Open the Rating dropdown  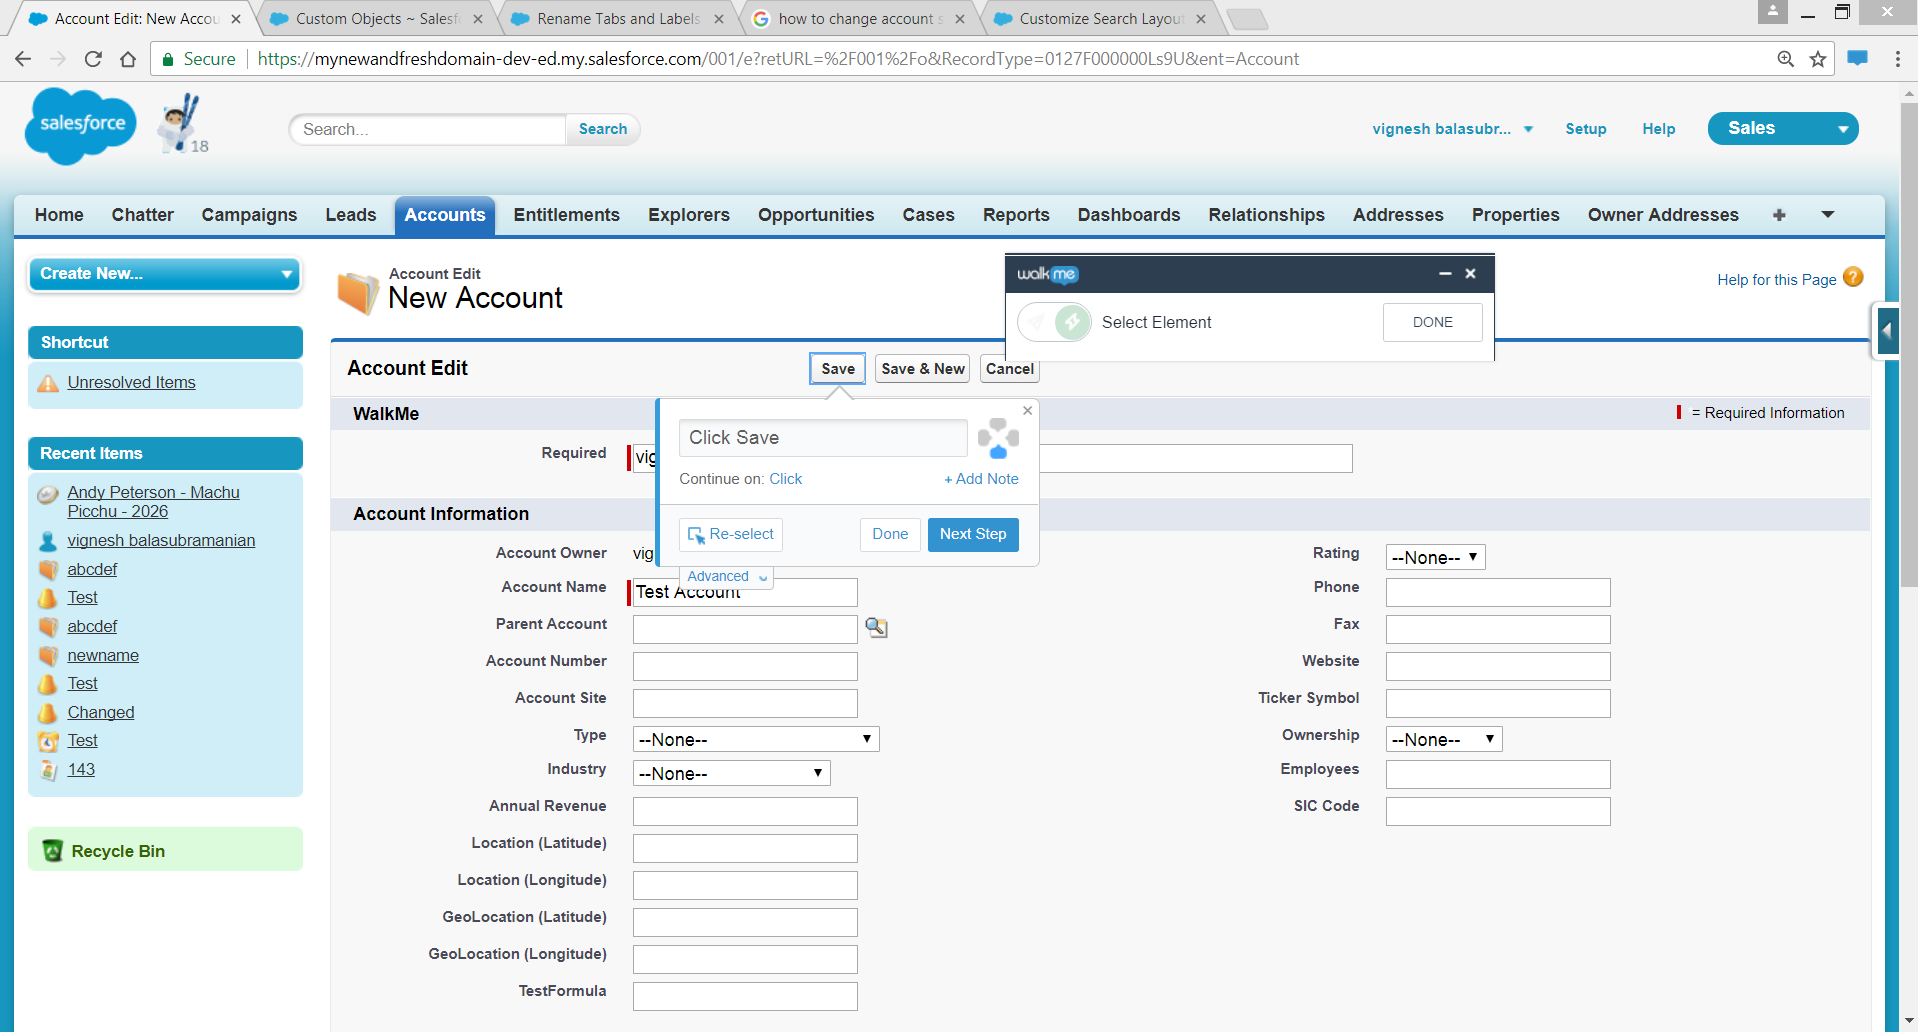click(1435, 557)
